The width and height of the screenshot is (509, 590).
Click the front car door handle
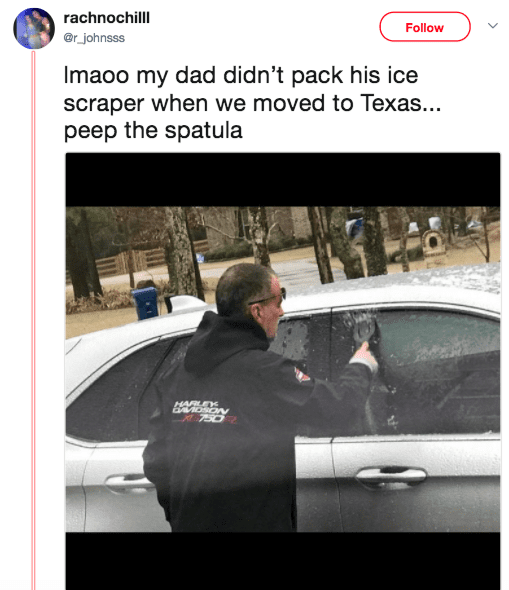tap(390, 476)
